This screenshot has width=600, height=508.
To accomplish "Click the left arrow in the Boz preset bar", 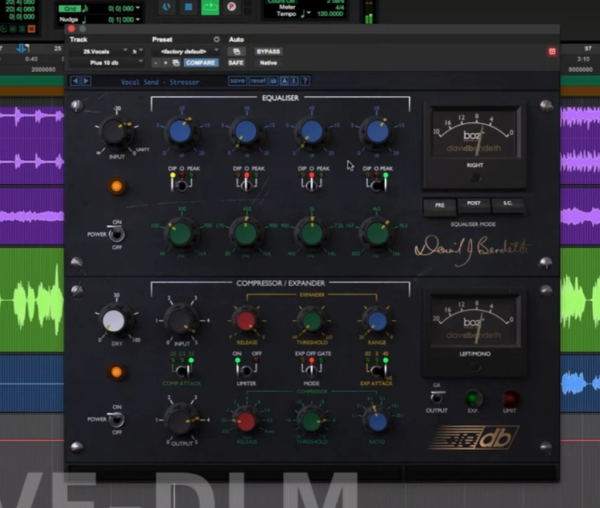I will [x=75, y=81].
